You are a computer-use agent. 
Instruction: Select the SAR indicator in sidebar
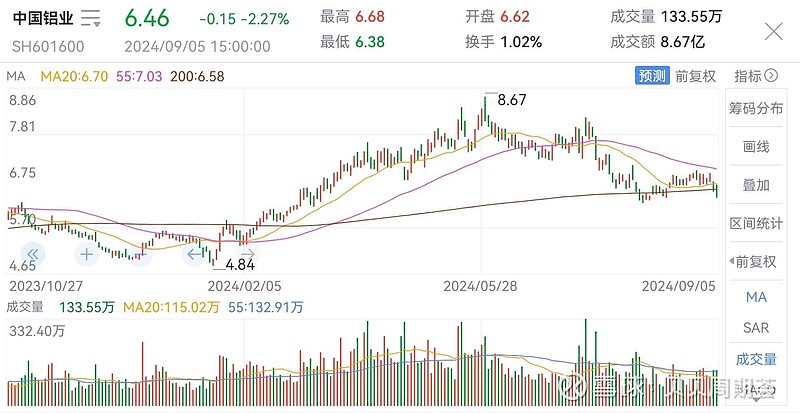(756, 328)
